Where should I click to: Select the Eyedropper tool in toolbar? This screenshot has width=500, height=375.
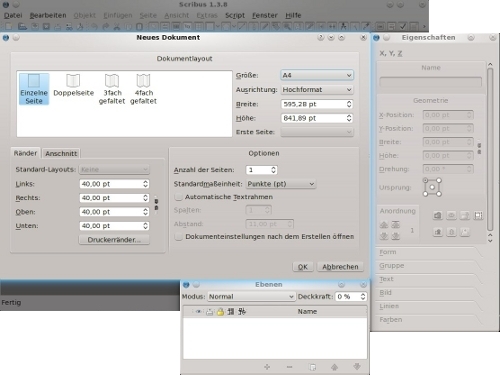pyautogui.click(x=366, y=26)
